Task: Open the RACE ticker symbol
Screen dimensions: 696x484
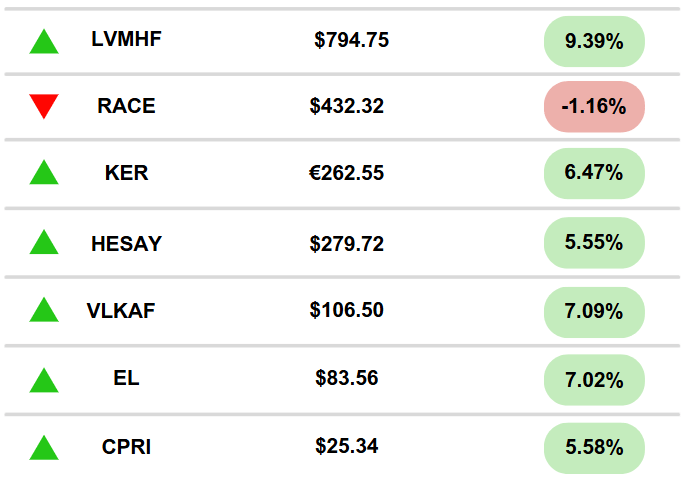Action: tap(127, 106)
